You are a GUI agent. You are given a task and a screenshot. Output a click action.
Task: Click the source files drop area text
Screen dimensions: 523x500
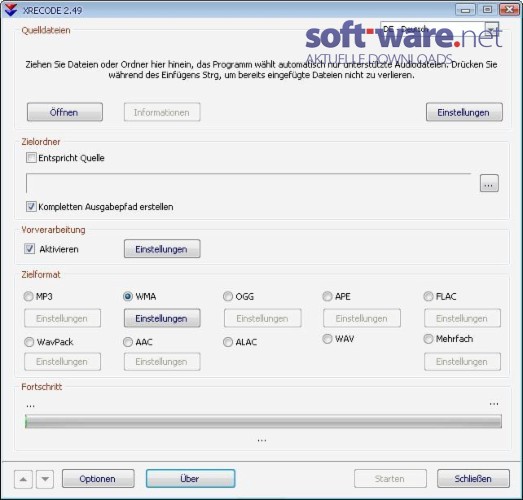tap(261, 70)
